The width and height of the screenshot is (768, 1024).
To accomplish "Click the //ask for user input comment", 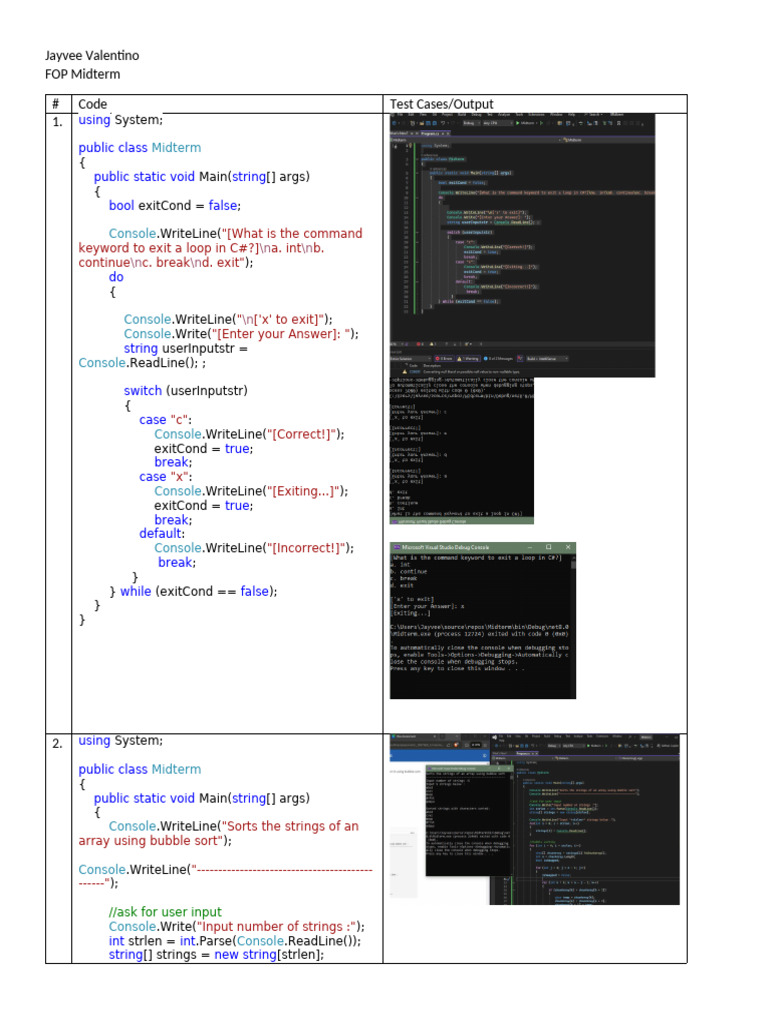I will click(x=165, y=912).
